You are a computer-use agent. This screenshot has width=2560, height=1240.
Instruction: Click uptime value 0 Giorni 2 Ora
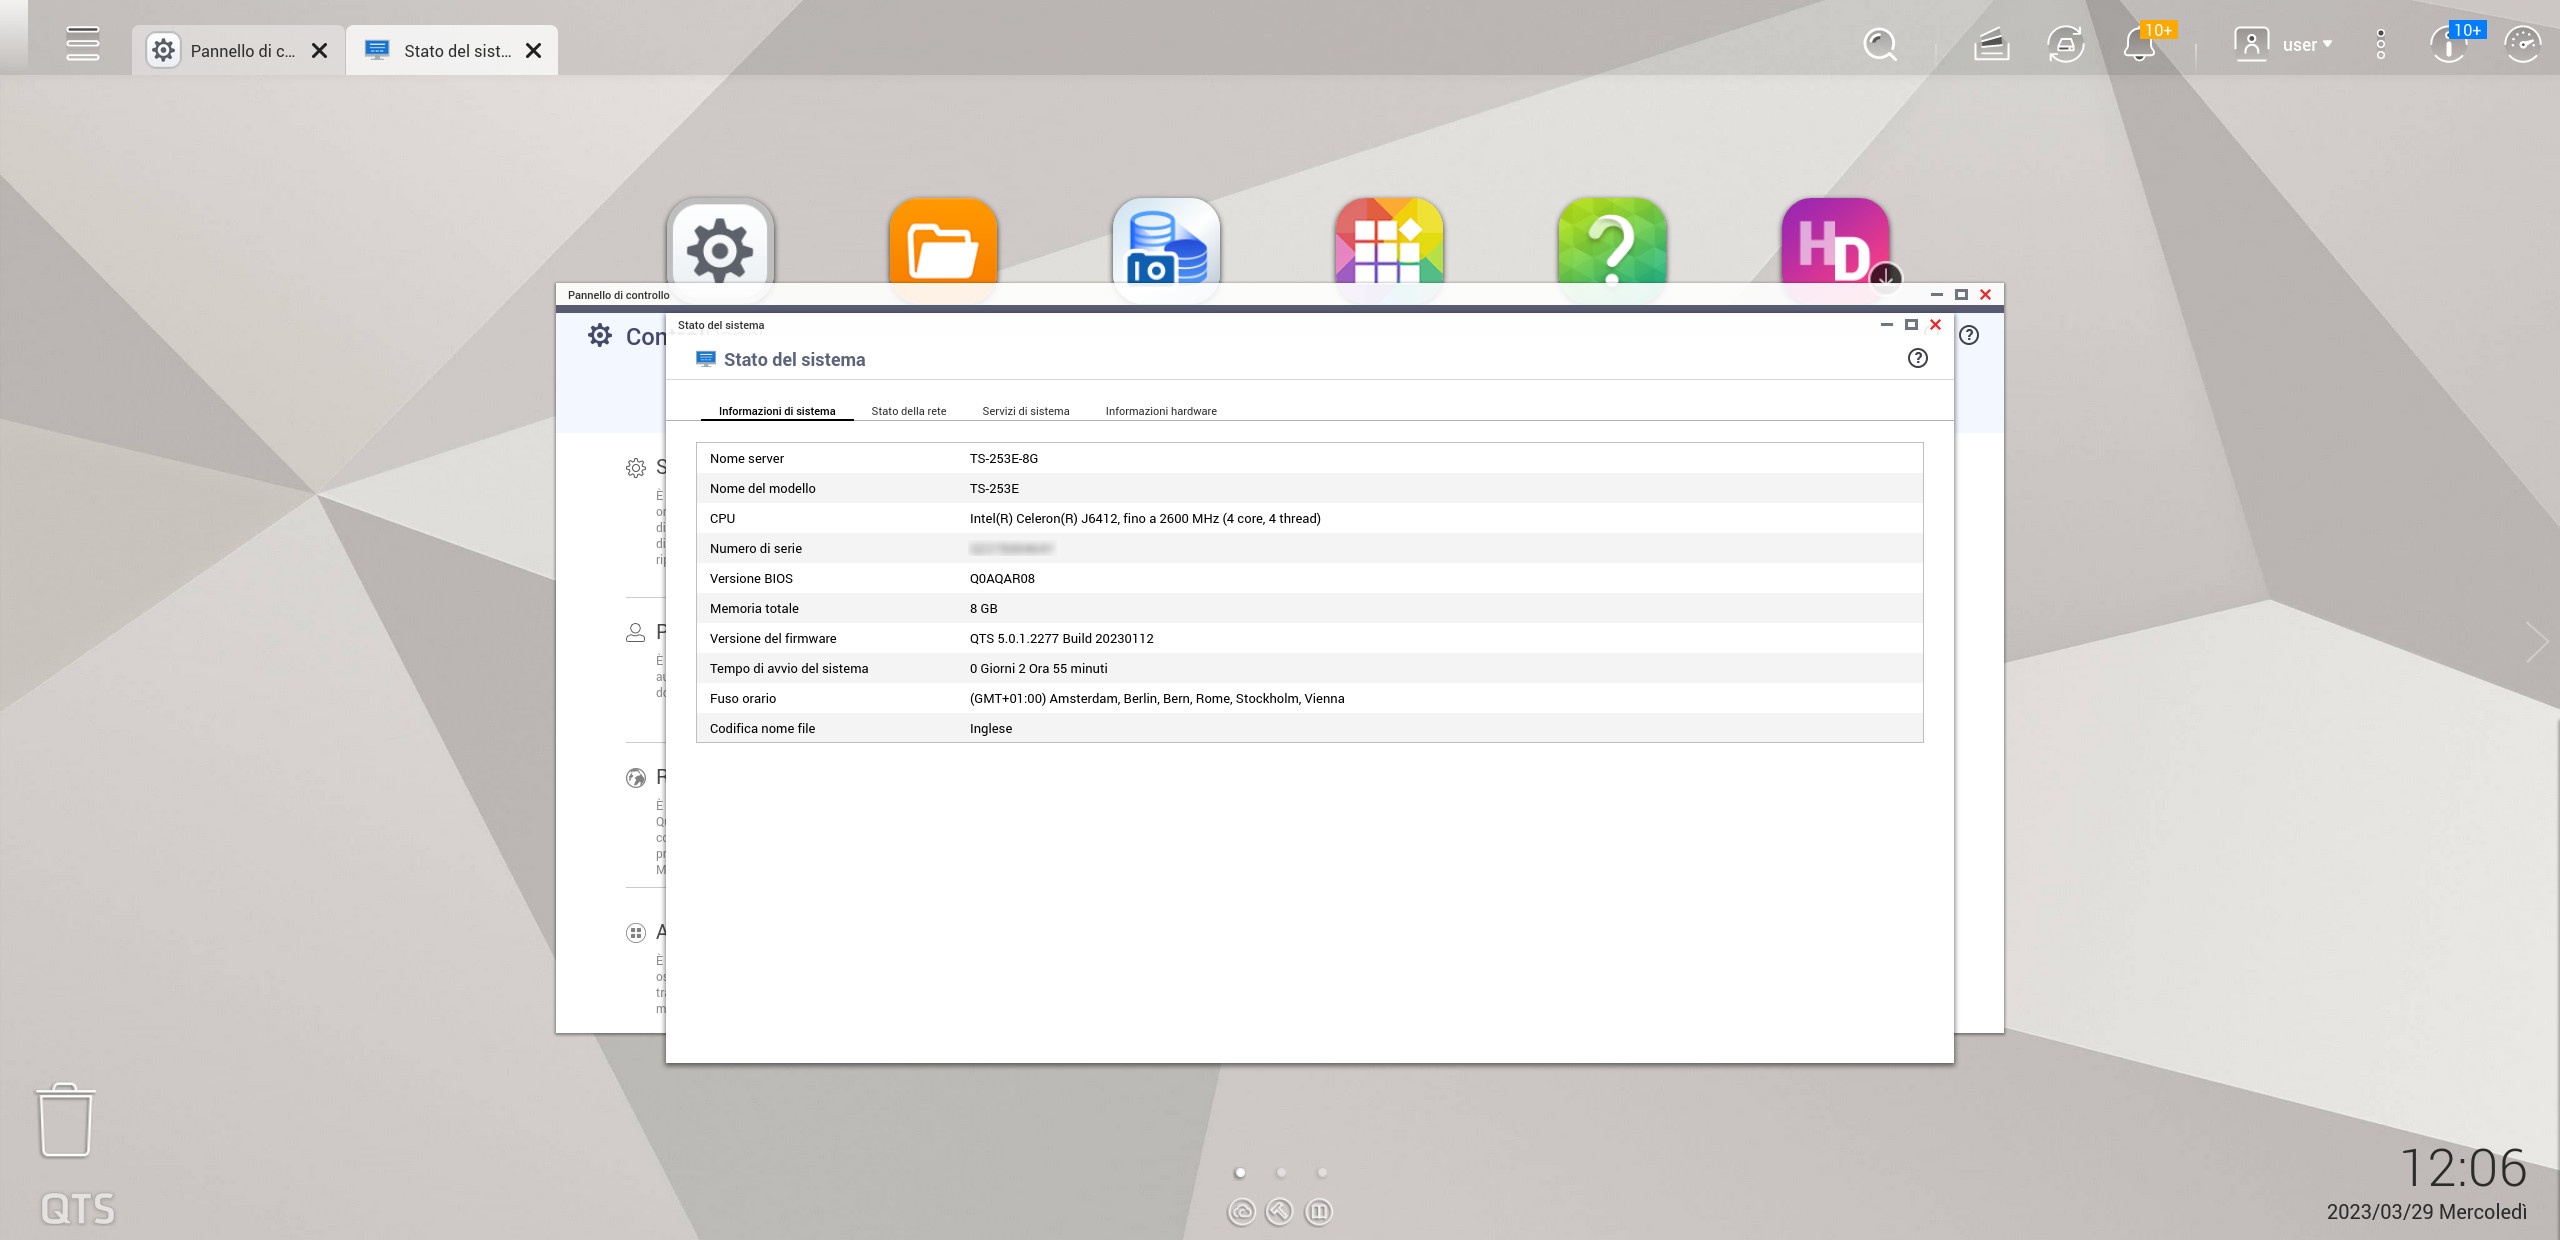tap(1038, 669)
